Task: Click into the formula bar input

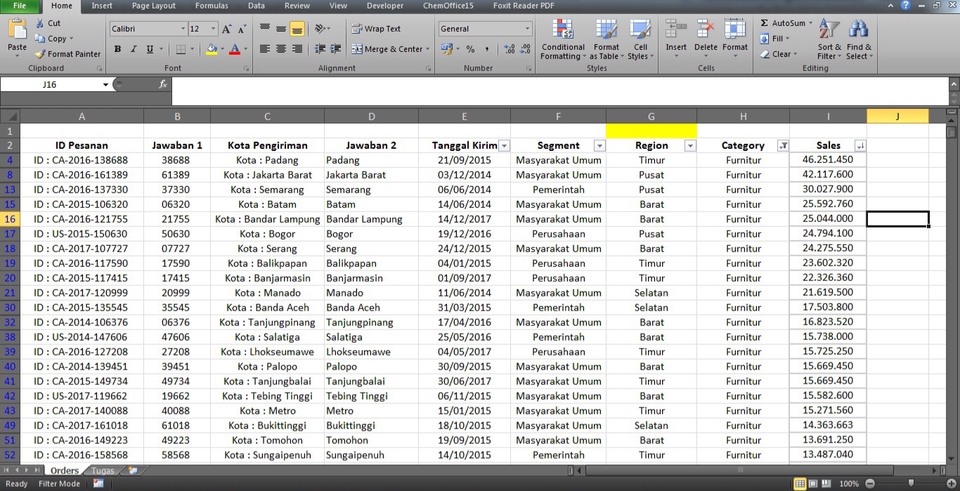Action: tap(560, 91)
